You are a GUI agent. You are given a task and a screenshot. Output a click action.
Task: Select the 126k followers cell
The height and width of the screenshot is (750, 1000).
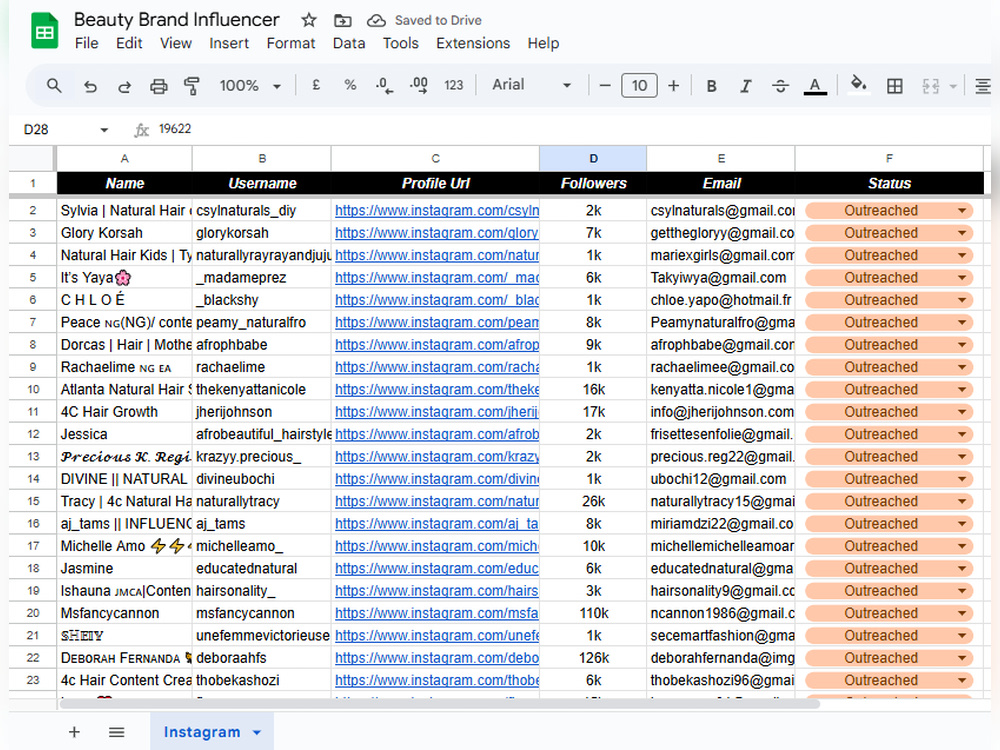click(x=593, y=658)
